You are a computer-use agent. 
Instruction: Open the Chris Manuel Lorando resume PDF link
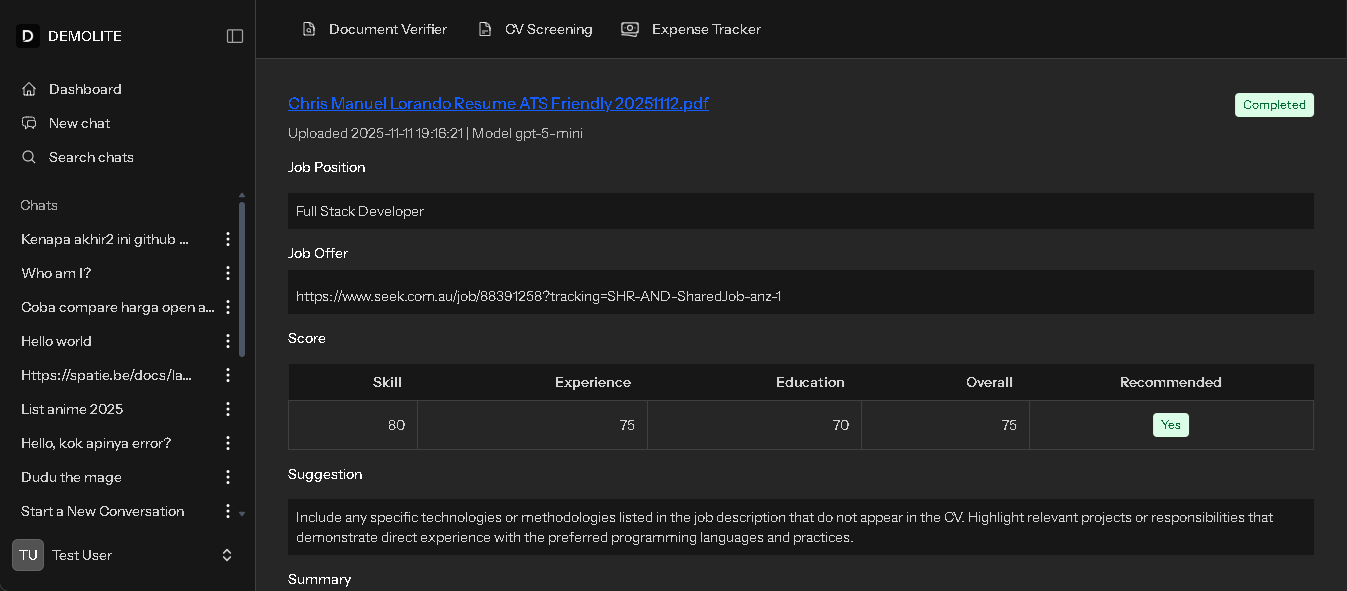point(498,103)
